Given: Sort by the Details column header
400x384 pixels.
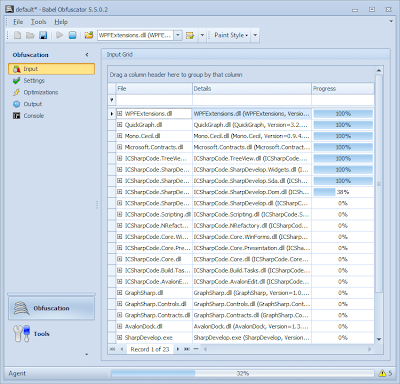Looking at the screenshot, I should click(x=252, y=89).
